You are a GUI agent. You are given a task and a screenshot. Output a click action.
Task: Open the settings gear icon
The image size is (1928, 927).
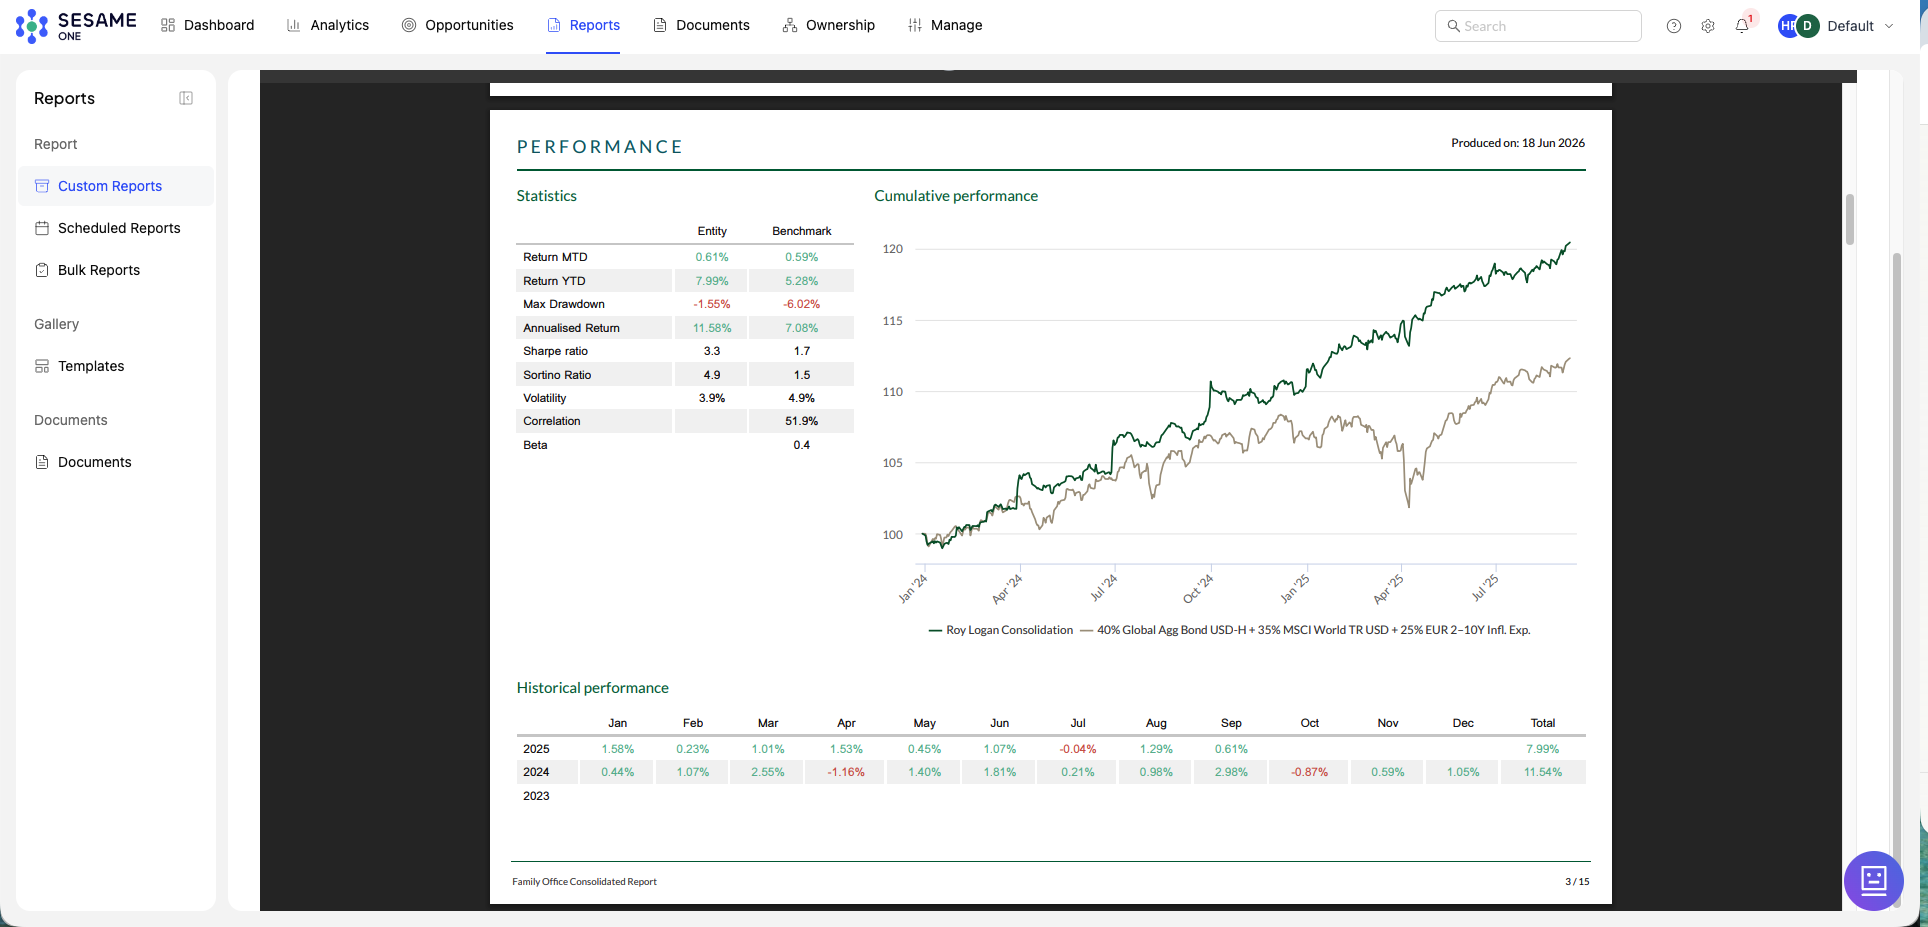(x=1708, y=26)
